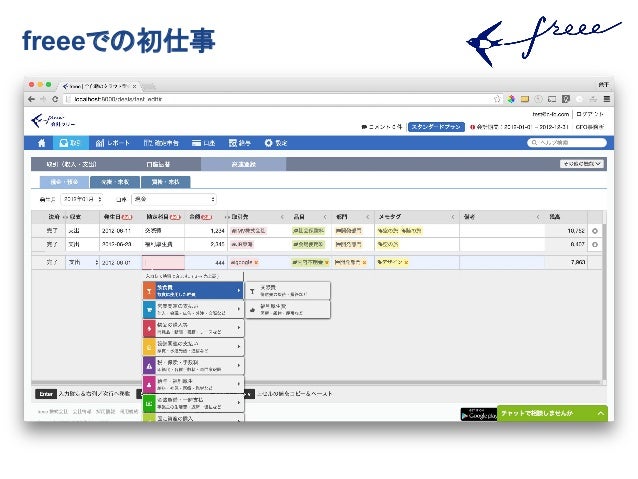638x479 pixels.
Task: Open the 収支 selector in the editing row with 444
Action: coord(83,263)
